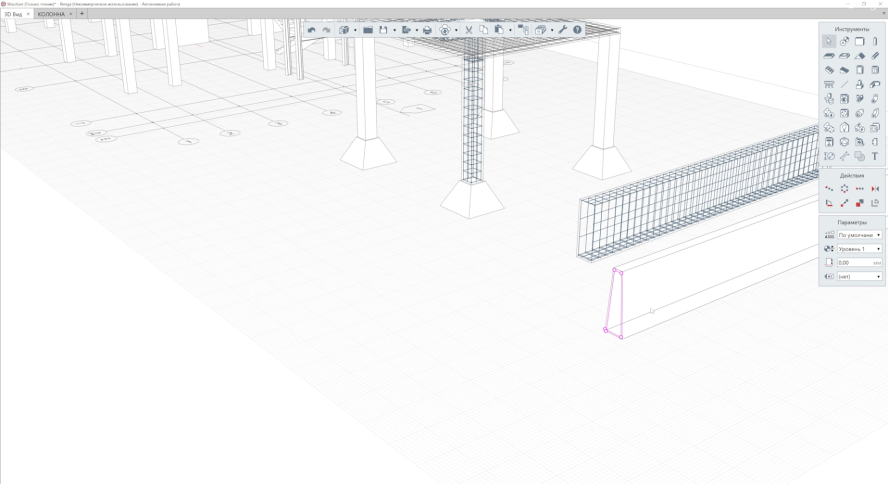Select the arrow selection tool
The width and height of the screenshot is (888, 500).
pos(829,42)
